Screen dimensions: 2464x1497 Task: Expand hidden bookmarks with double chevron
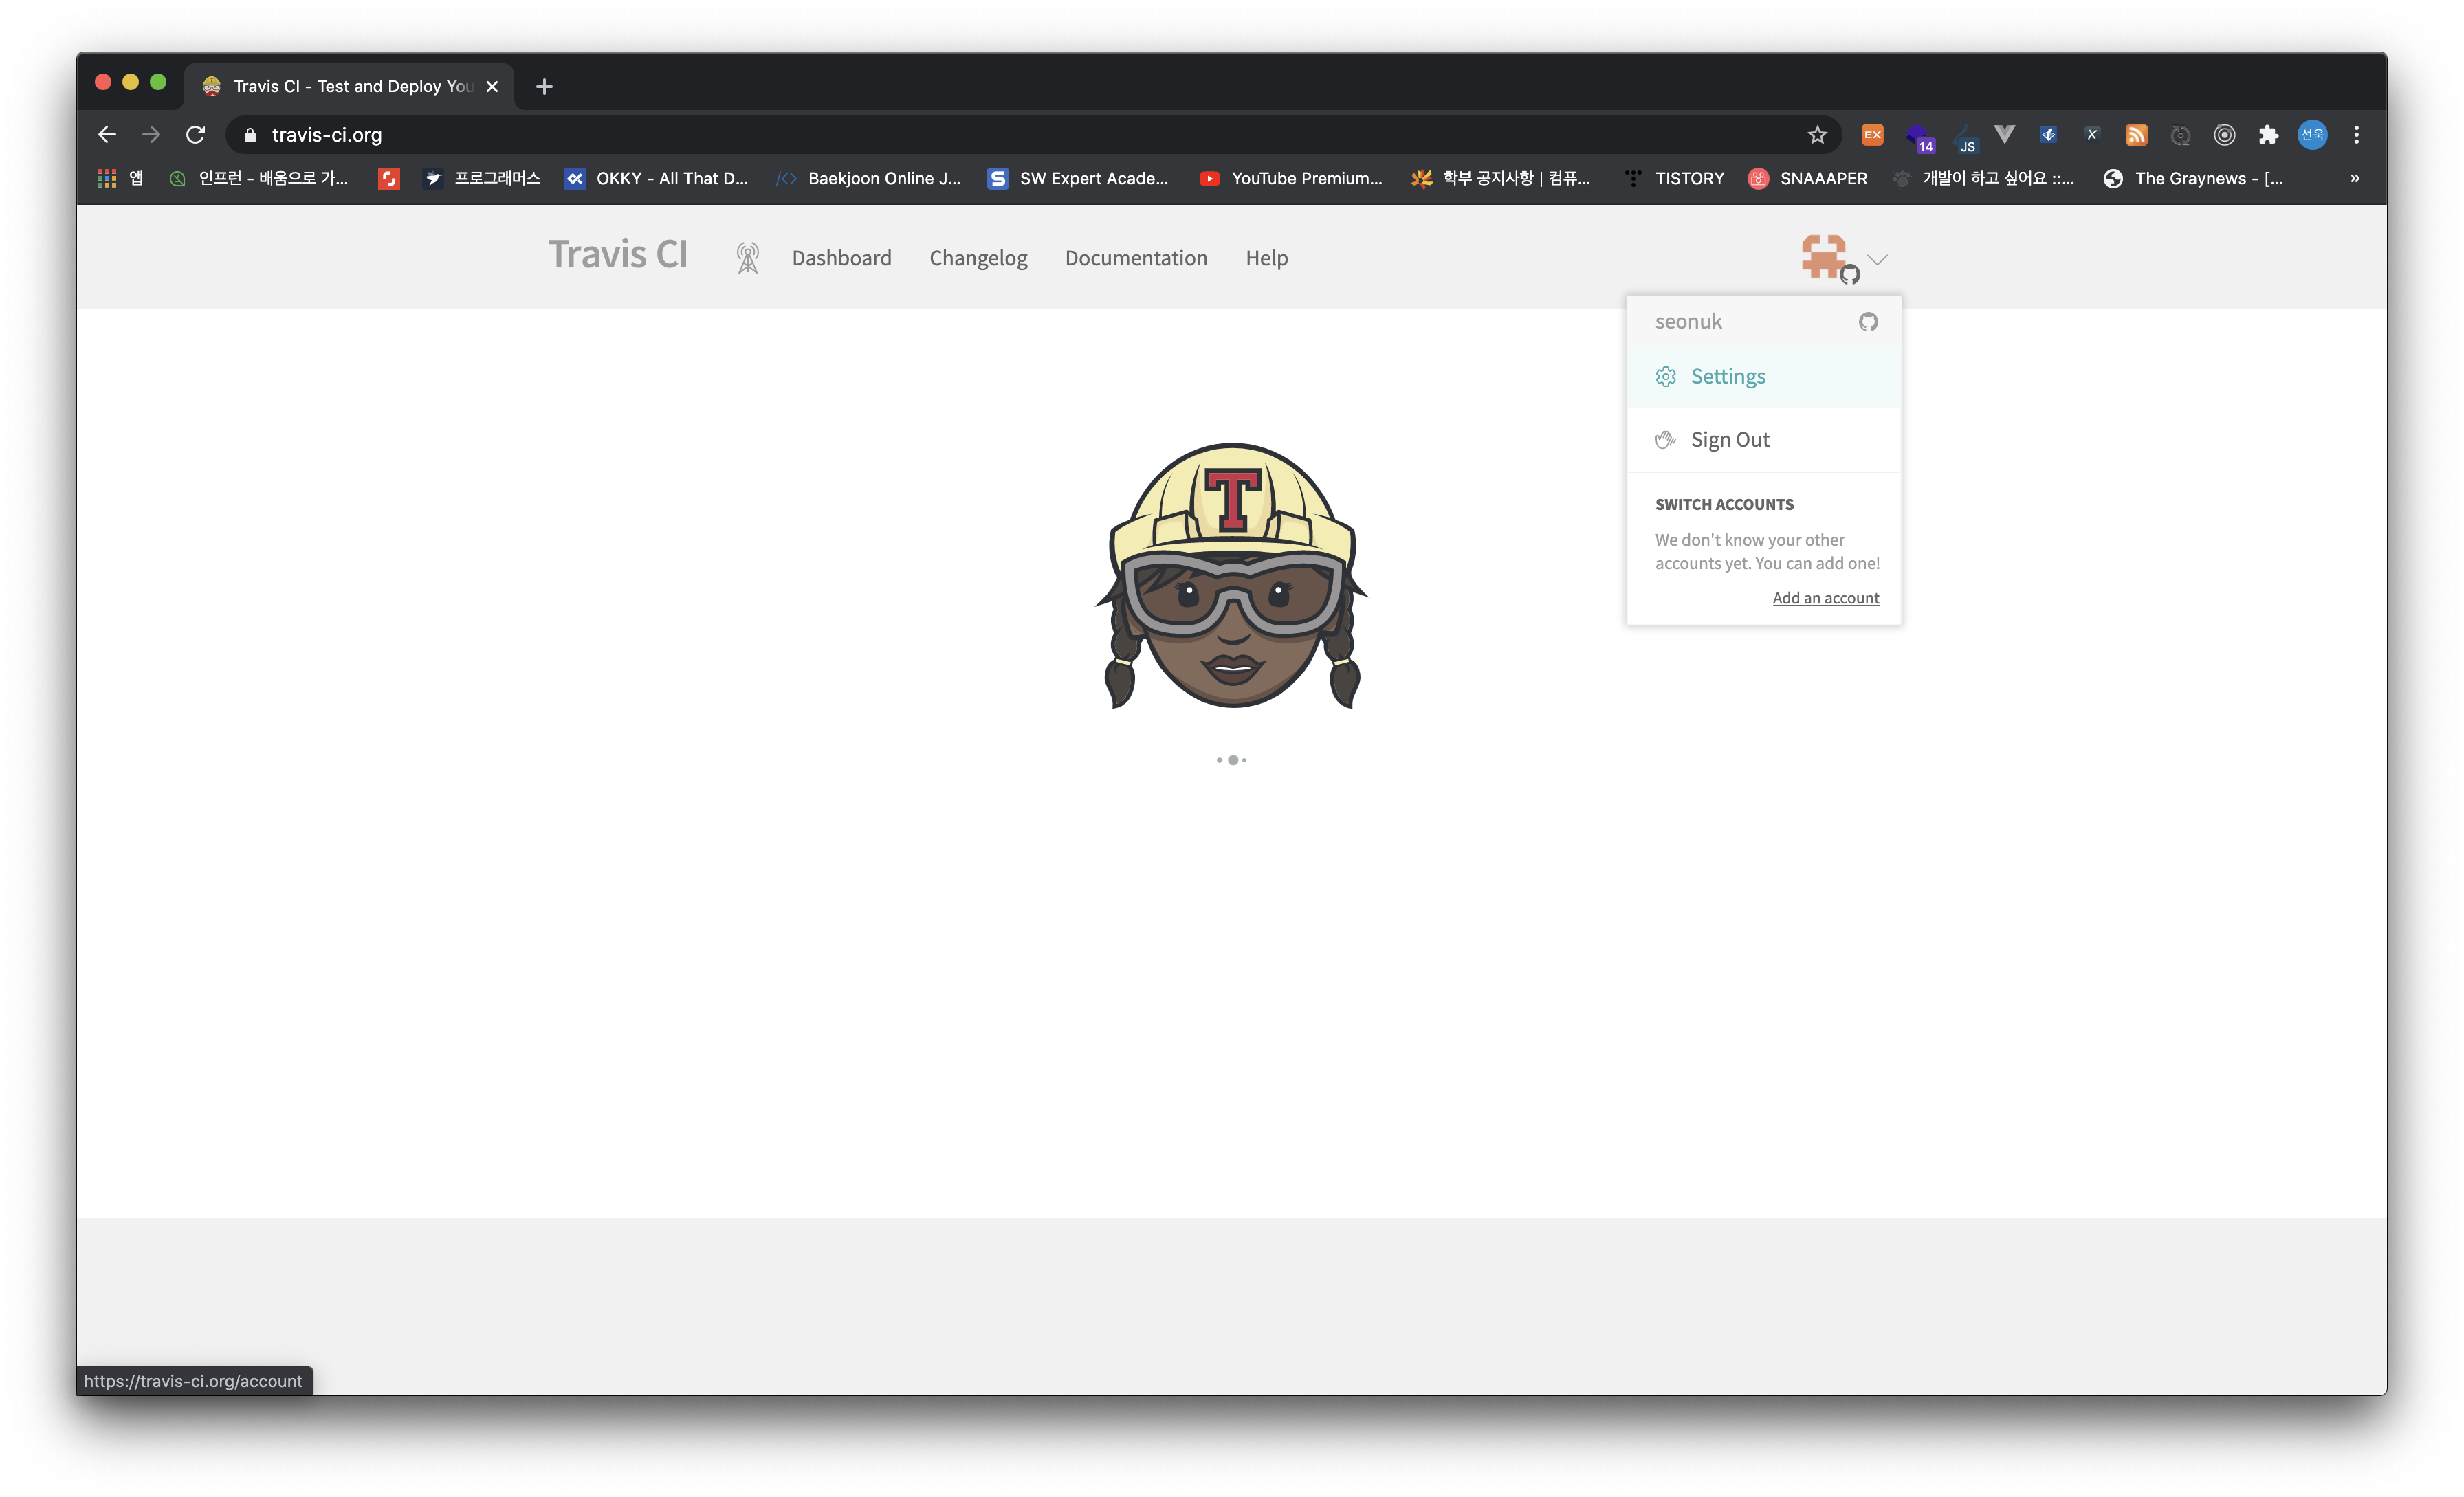2354,179
